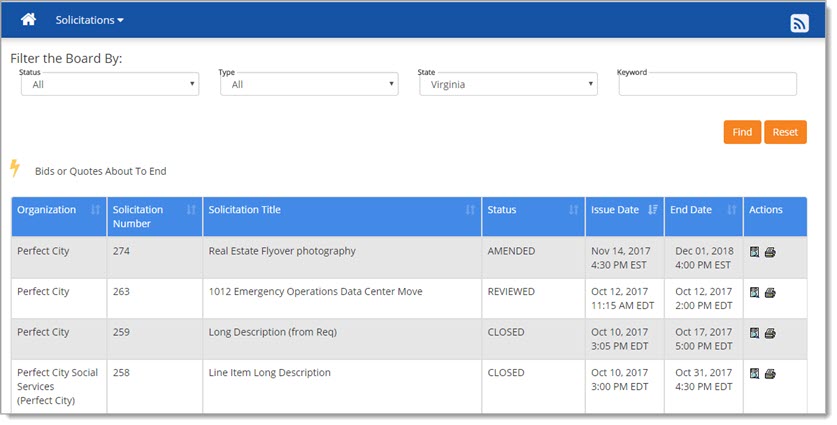Sort by Issue Date column arrows

click(x=653, y=209)
